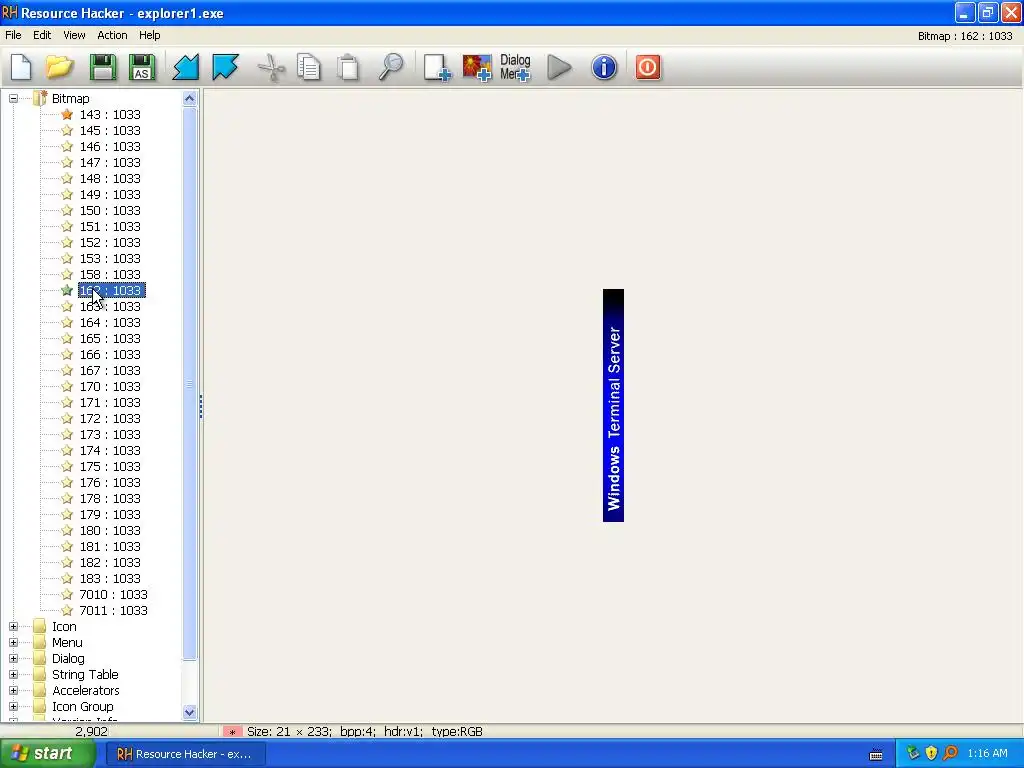
Task: Click the keyboard icon in the taskbar
Action: pyautogui.click(x=876, y=755)
